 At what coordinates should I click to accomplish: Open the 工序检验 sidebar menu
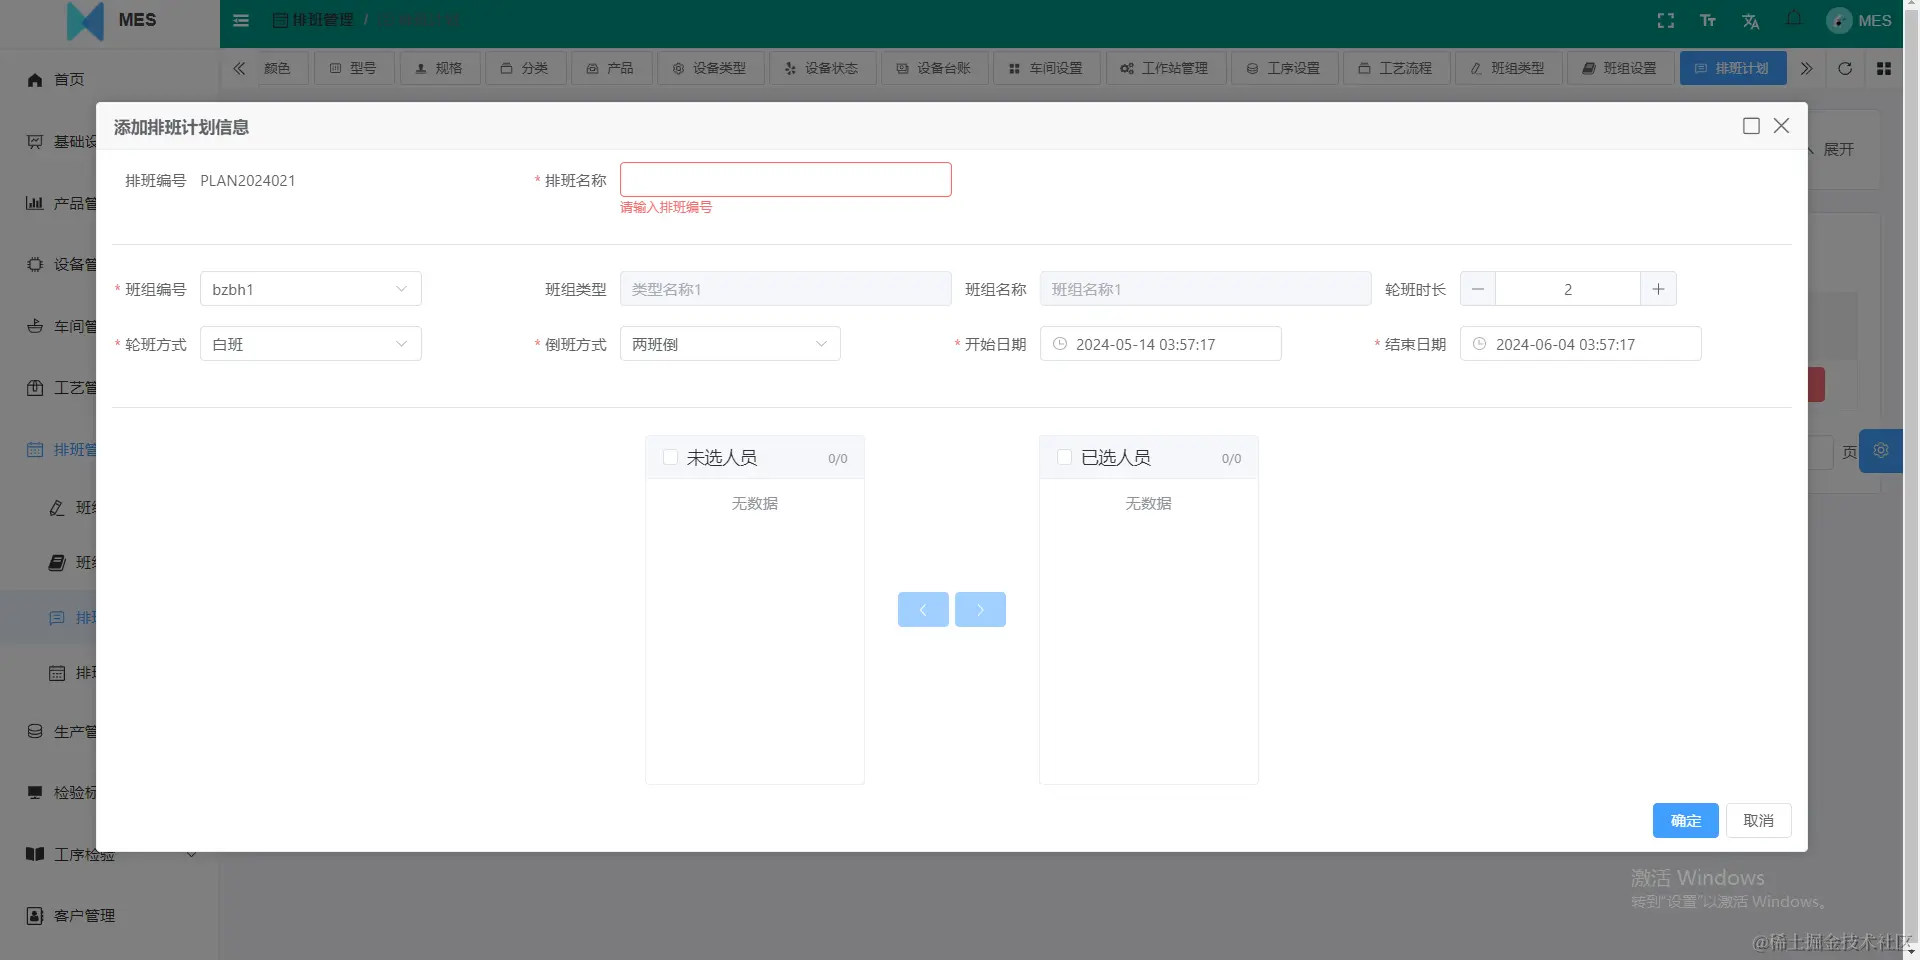click(x=110, y=855)
